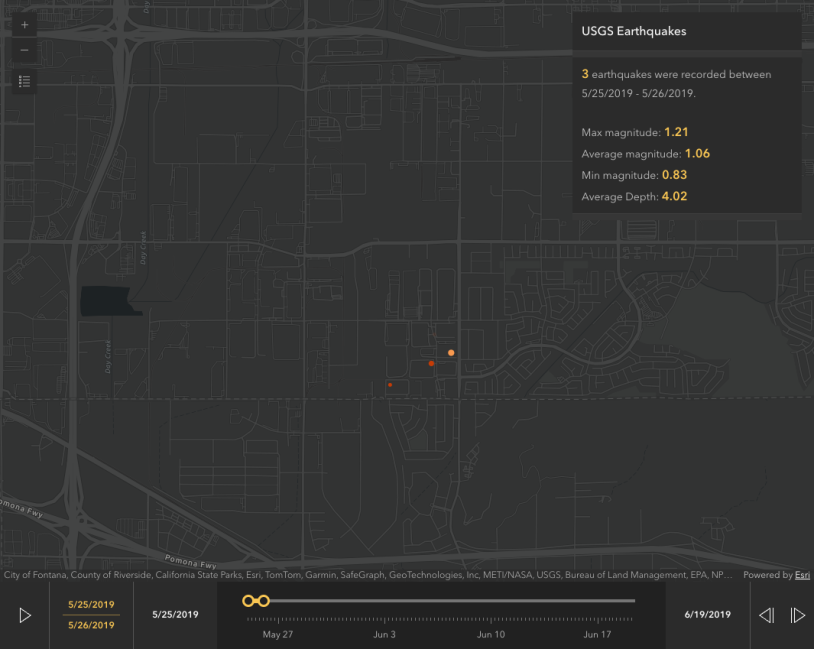
Task: Open the map legend
Action: (25, 81)
